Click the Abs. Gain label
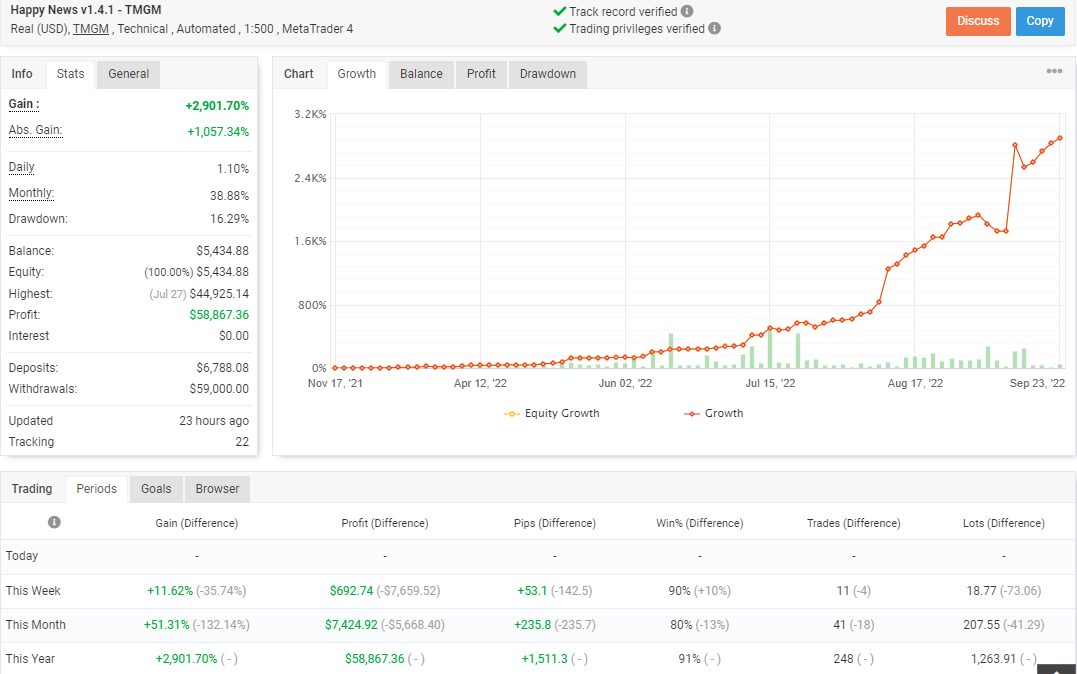This screenshot has height=674, width=1077. [x=35, y=131]
